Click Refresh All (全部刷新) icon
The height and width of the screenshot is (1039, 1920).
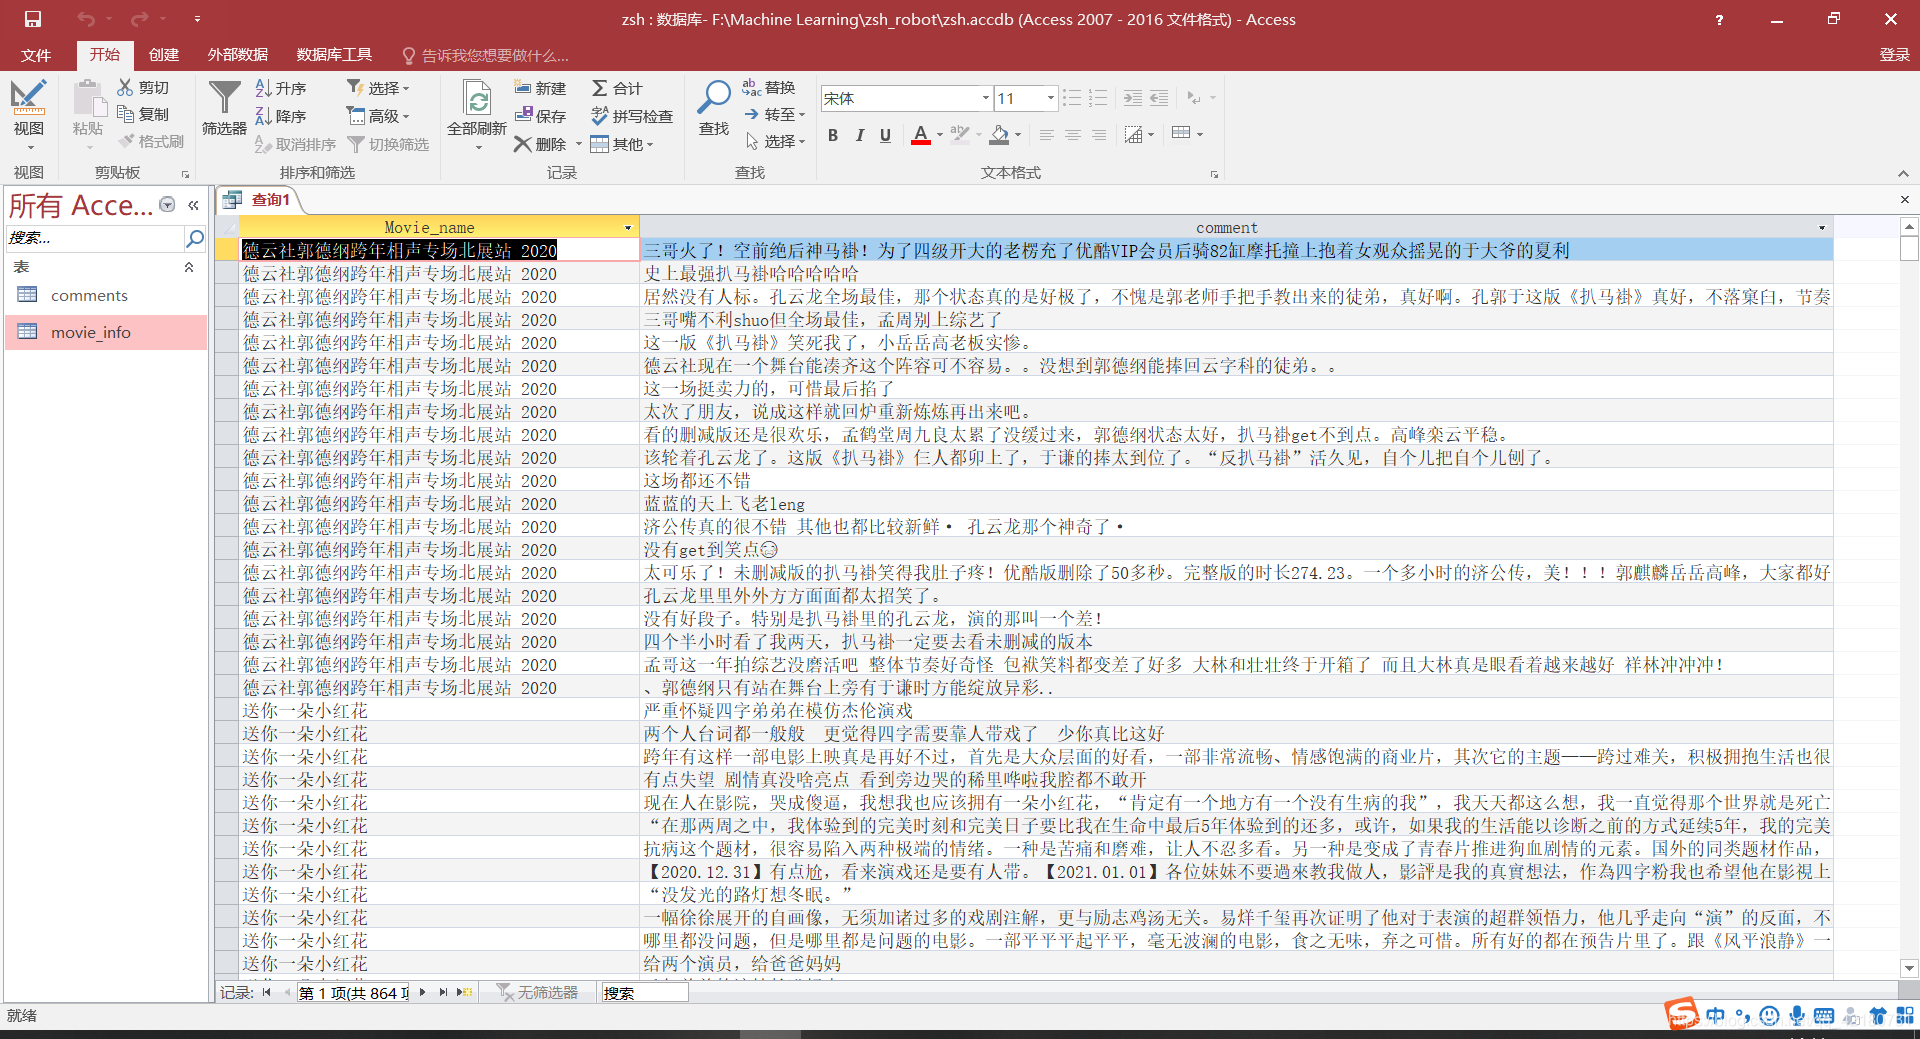point(478,98)
